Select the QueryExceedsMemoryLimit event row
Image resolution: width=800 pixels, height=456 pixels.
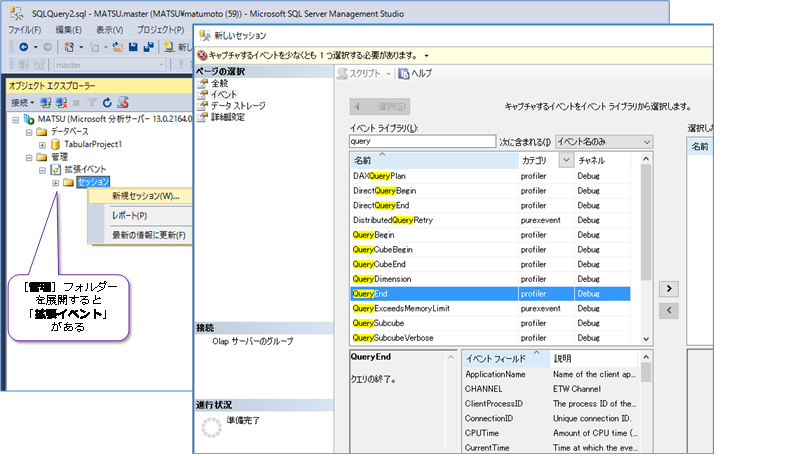(x=490, y=309)
